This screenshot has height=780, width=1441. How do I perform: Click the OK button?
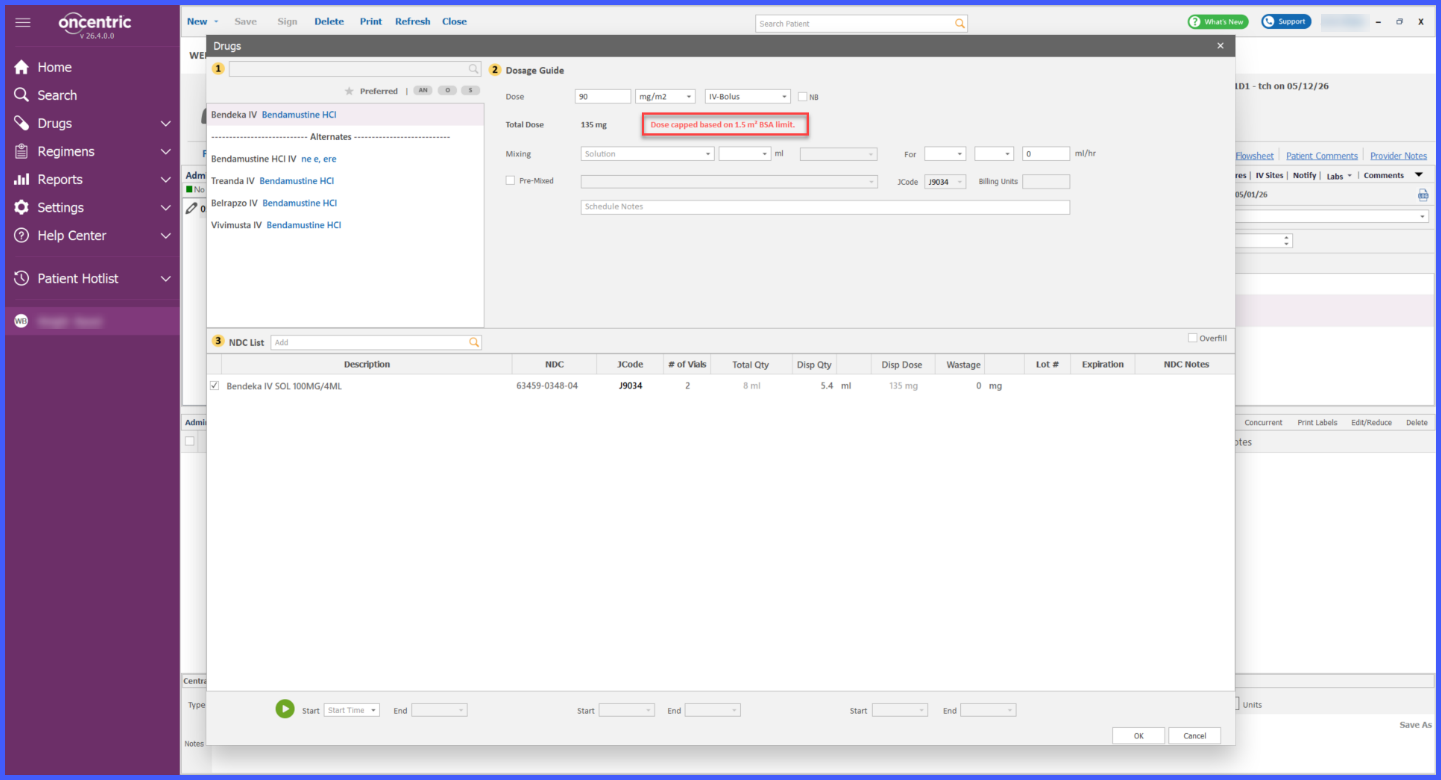click(x=1138, y=735)
